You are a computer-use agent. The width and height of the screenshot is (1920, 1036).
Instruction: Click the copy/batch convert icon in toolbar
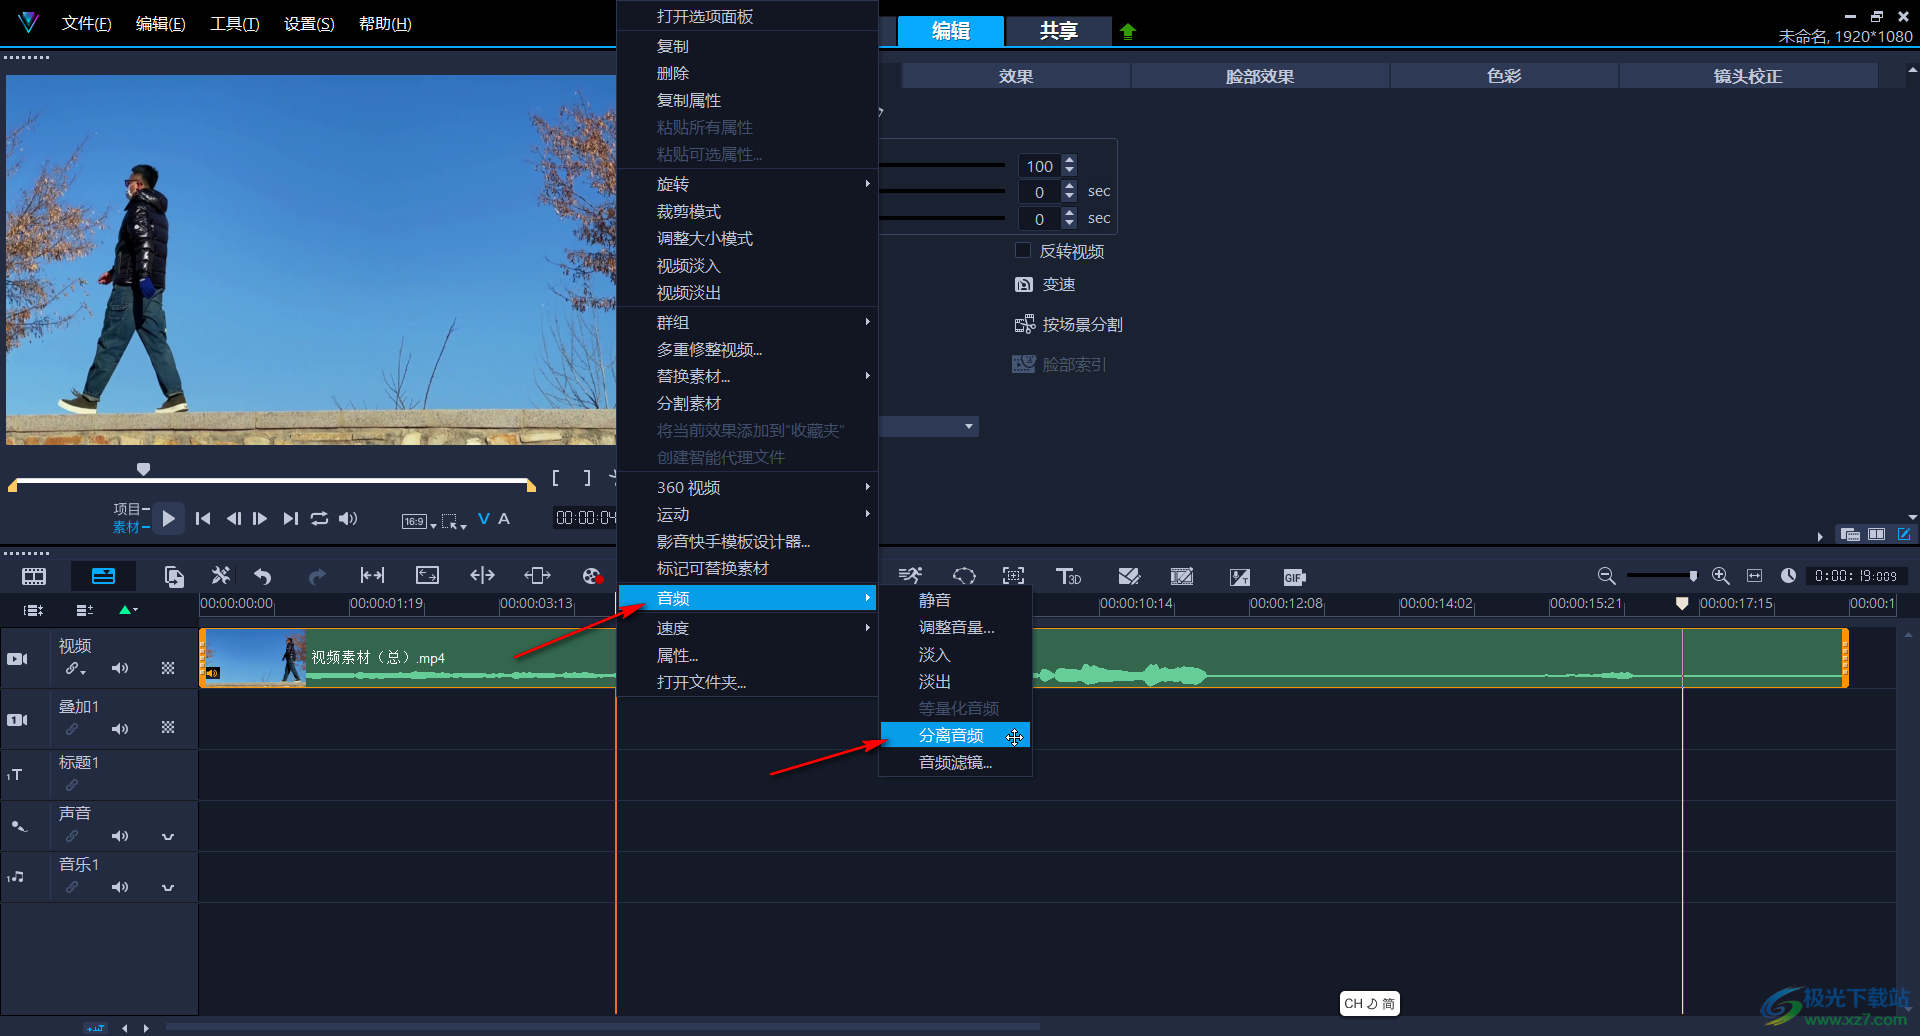tap(174, 576)
